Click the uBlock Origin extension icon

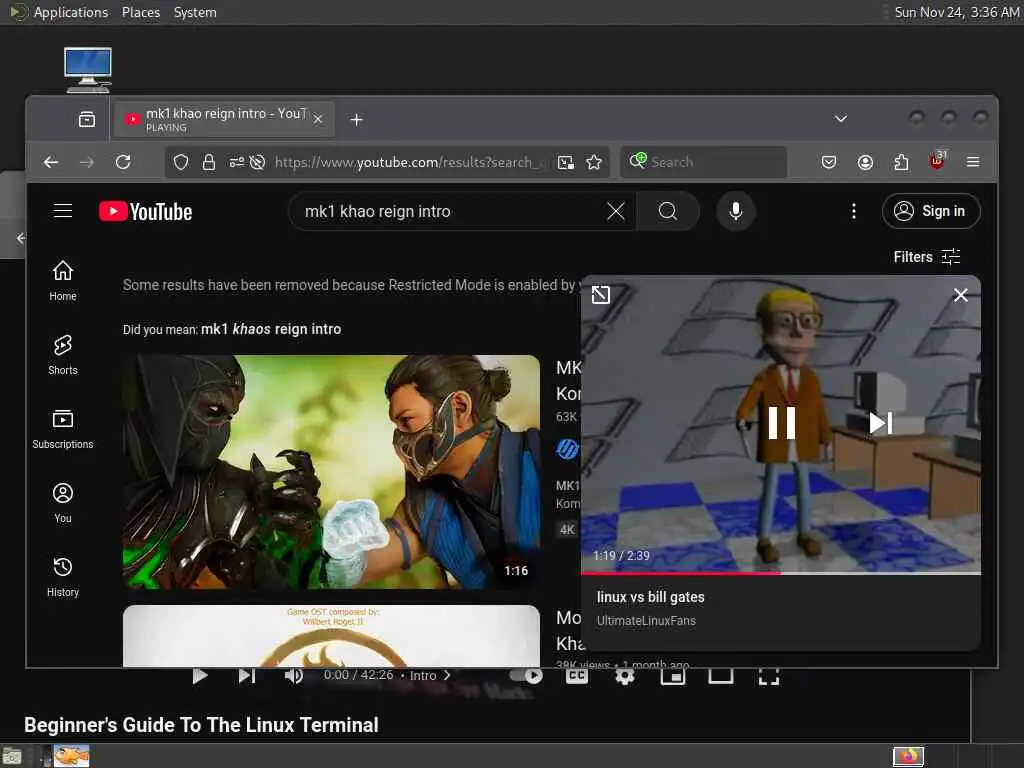point(937,161)
